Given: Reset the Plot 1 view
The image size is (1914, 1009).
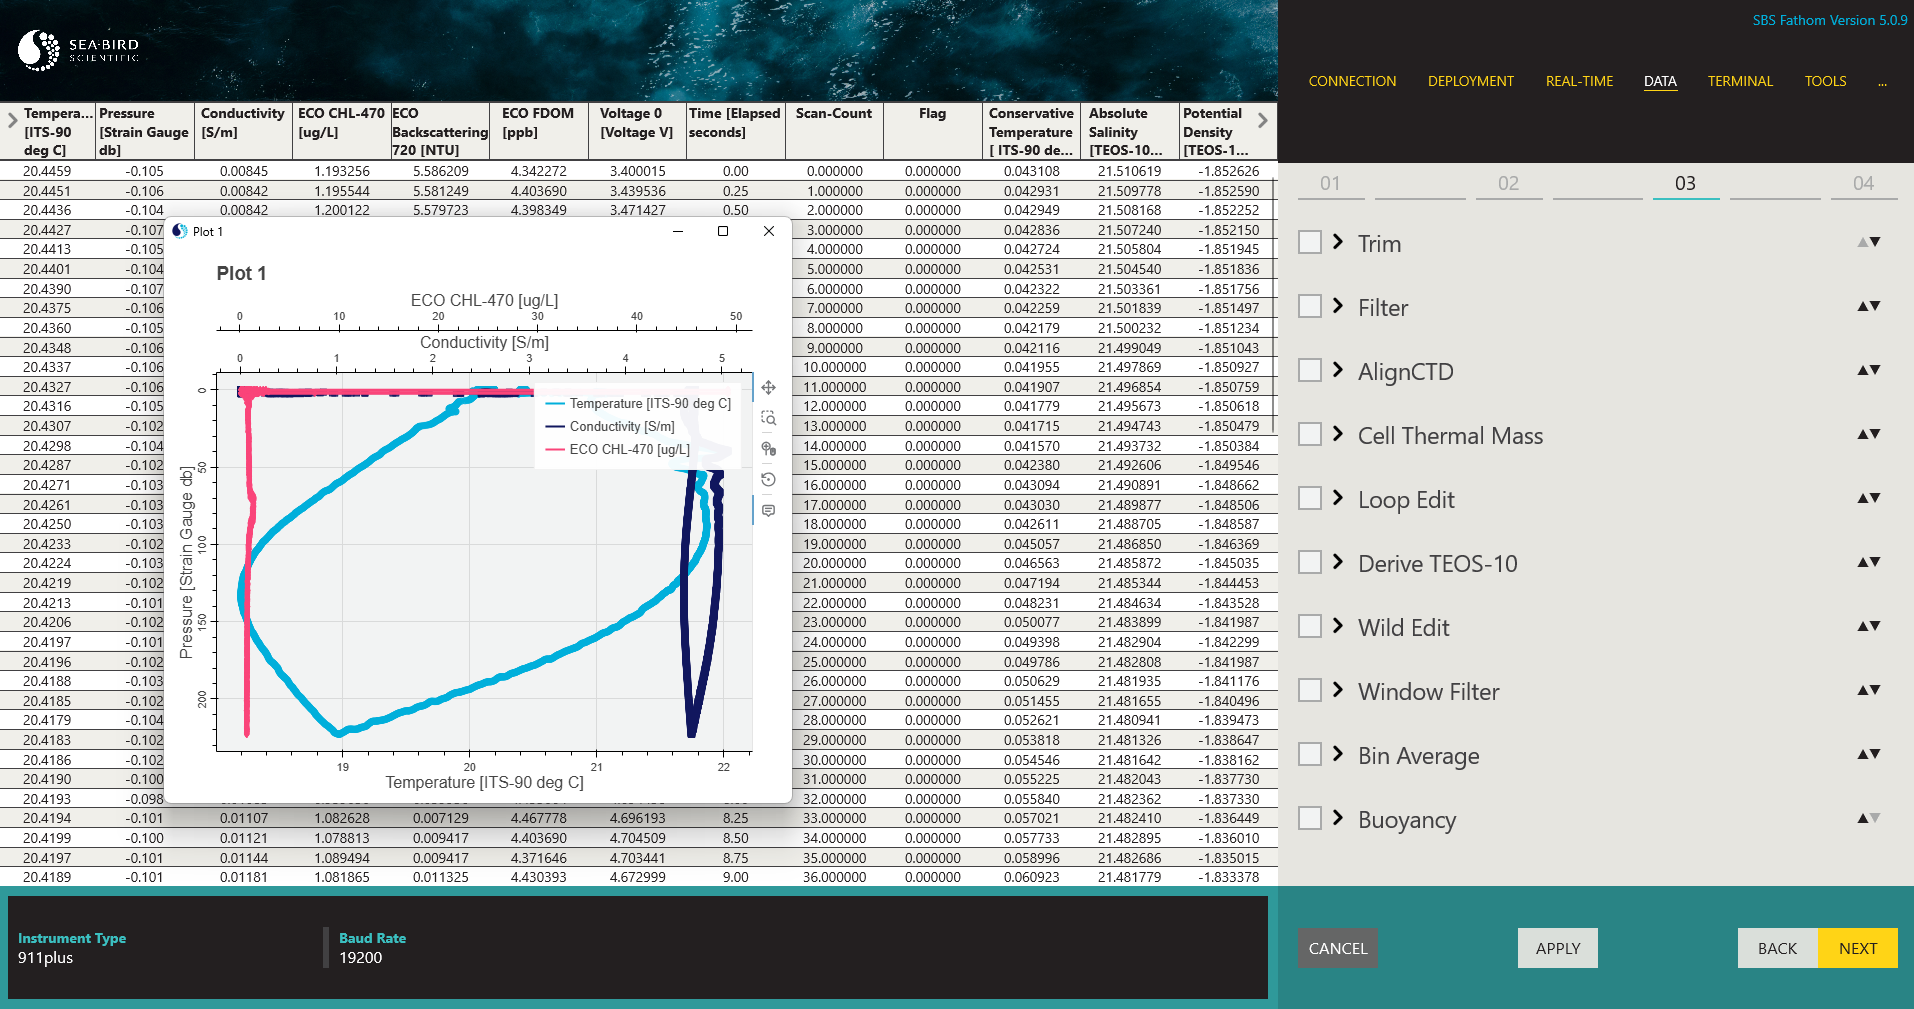Looking at the screenshot, I should pos(768,480).
